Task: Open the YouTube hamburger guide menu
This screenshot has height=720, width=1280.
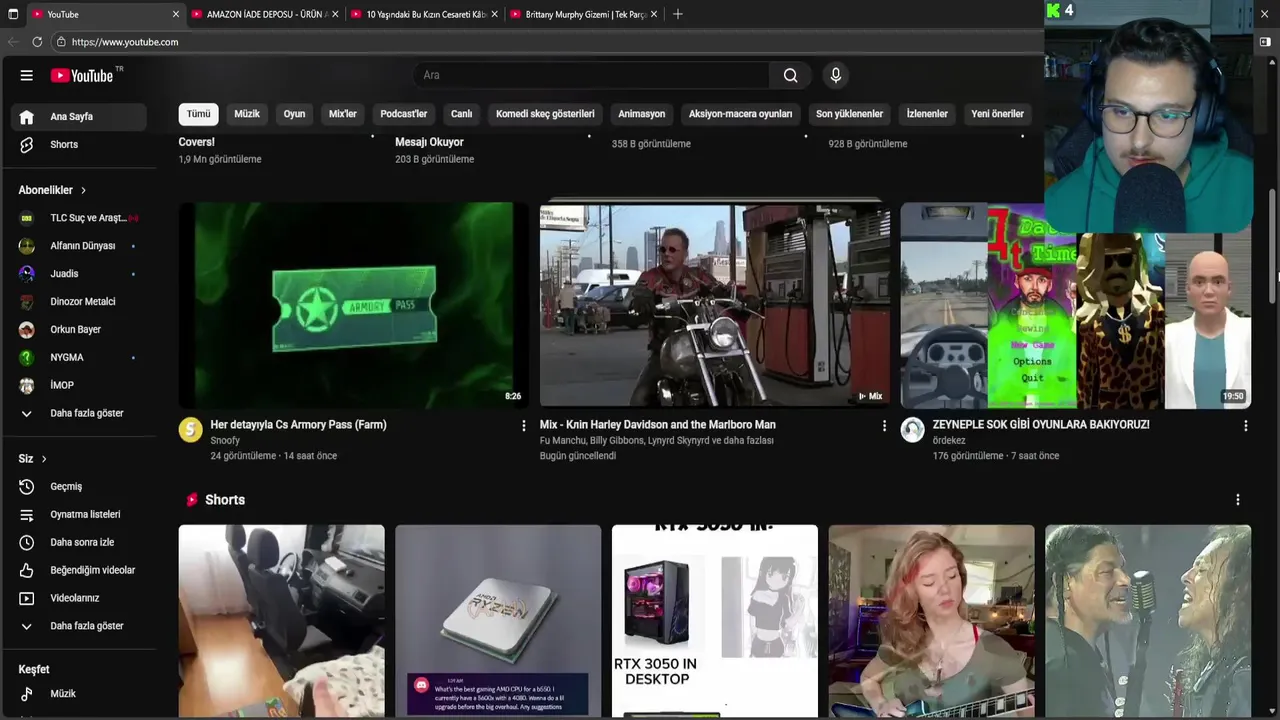Action: point(27,75)
